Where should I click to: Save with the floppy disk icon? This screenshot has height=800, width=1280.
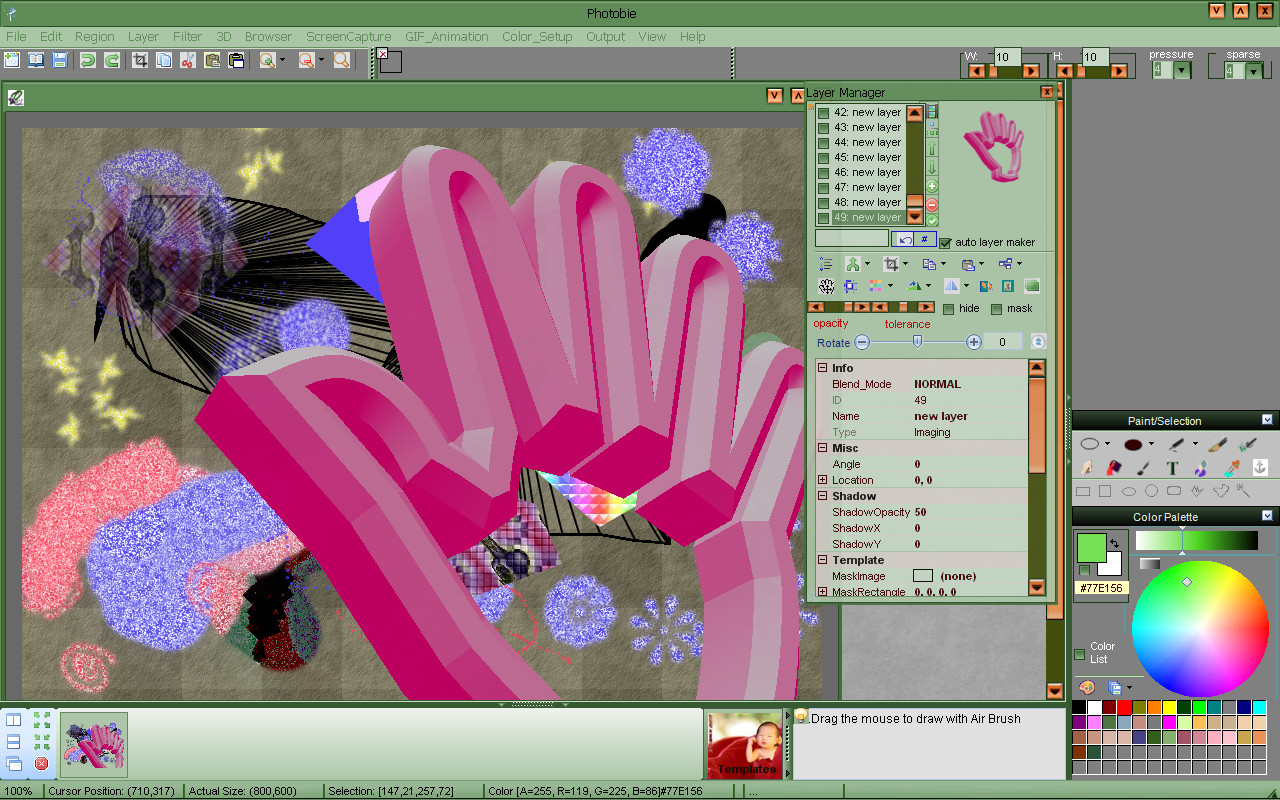(x=60, y=60)
